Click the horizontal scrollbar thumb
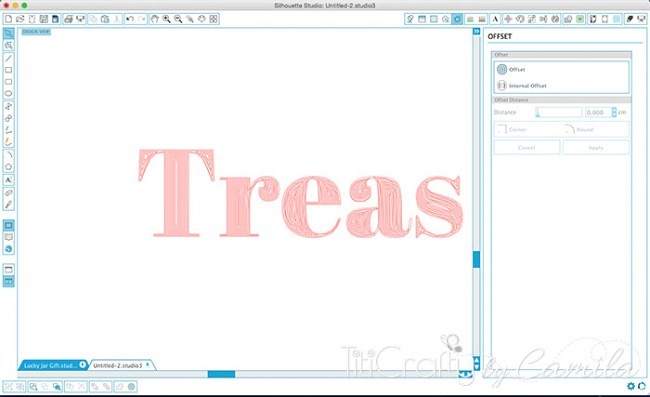 click(221, 374)
